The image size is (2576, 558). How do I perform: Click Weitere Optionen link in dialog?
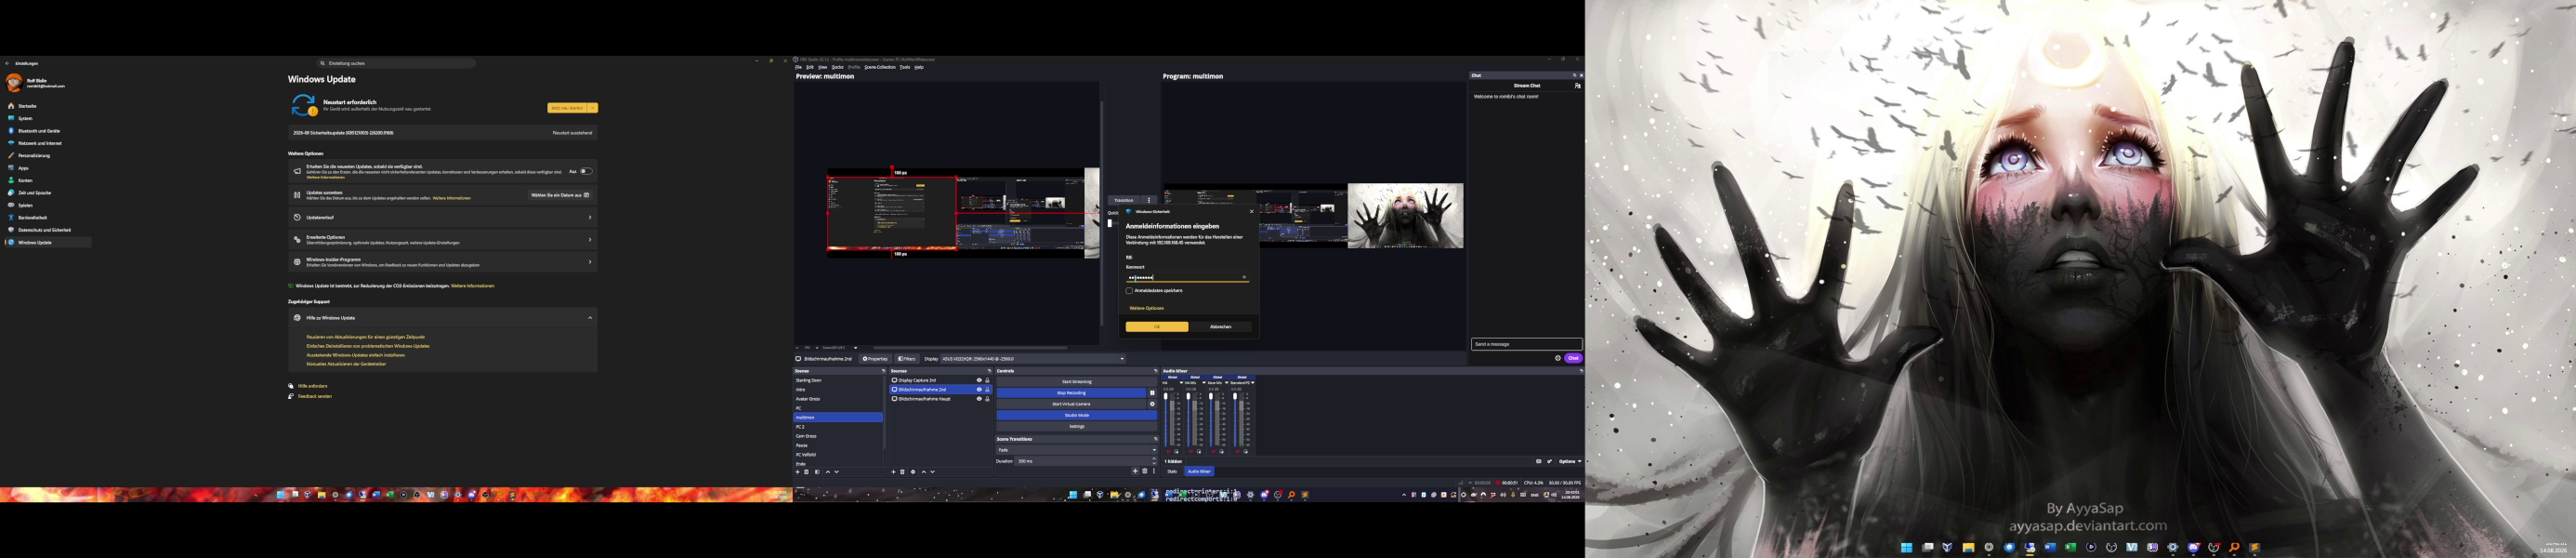(1147, 308)
